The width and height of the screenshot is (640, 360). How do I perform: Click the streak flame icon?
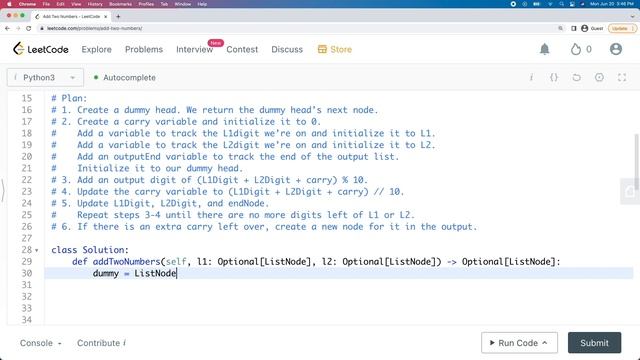(x=576, y=49)
